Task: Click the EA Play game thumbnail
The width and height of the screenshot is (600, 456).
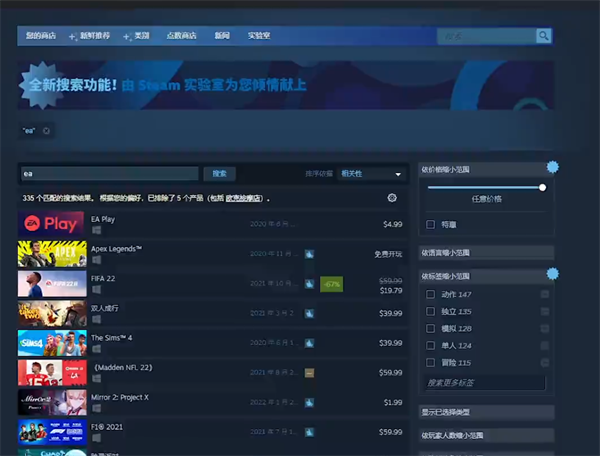Action: [x=51, y=223]
